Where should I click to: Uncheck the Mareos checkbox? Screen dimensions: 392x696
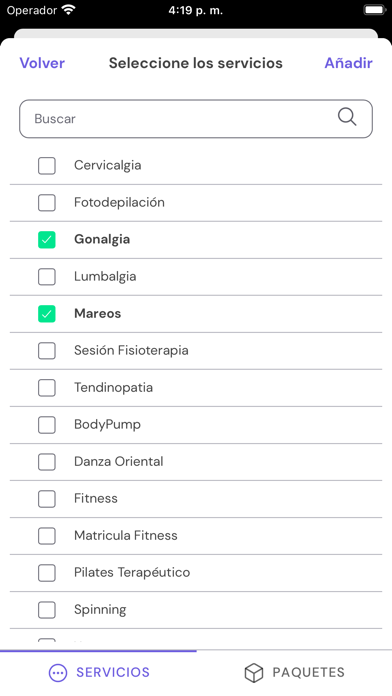point(47,314)
